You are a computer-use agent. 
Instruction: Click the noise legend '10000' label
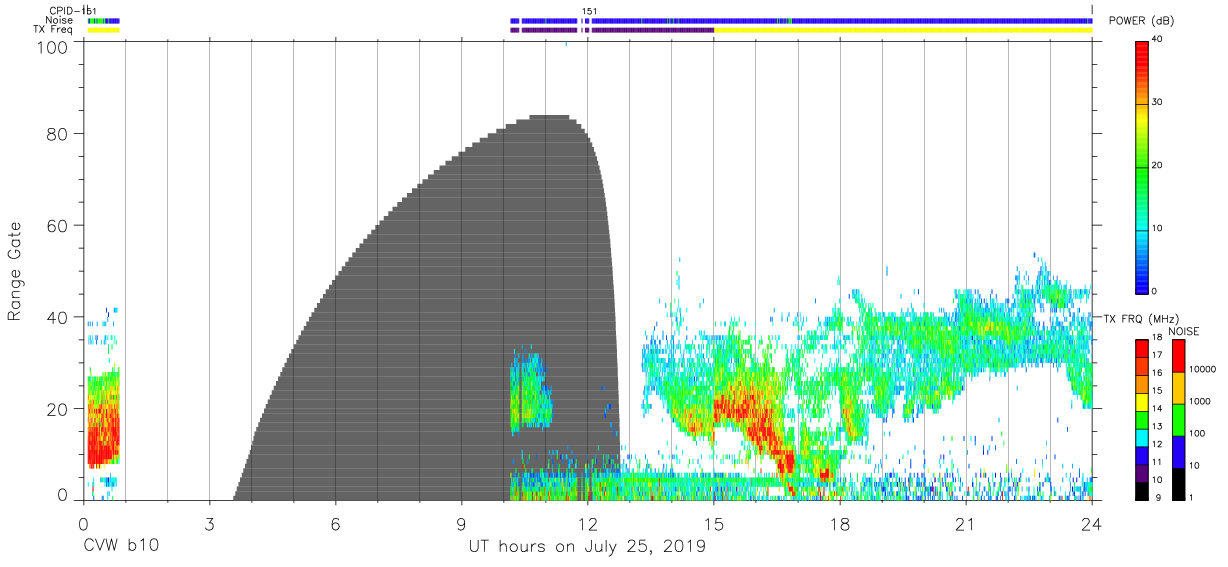coord(1204,369)
